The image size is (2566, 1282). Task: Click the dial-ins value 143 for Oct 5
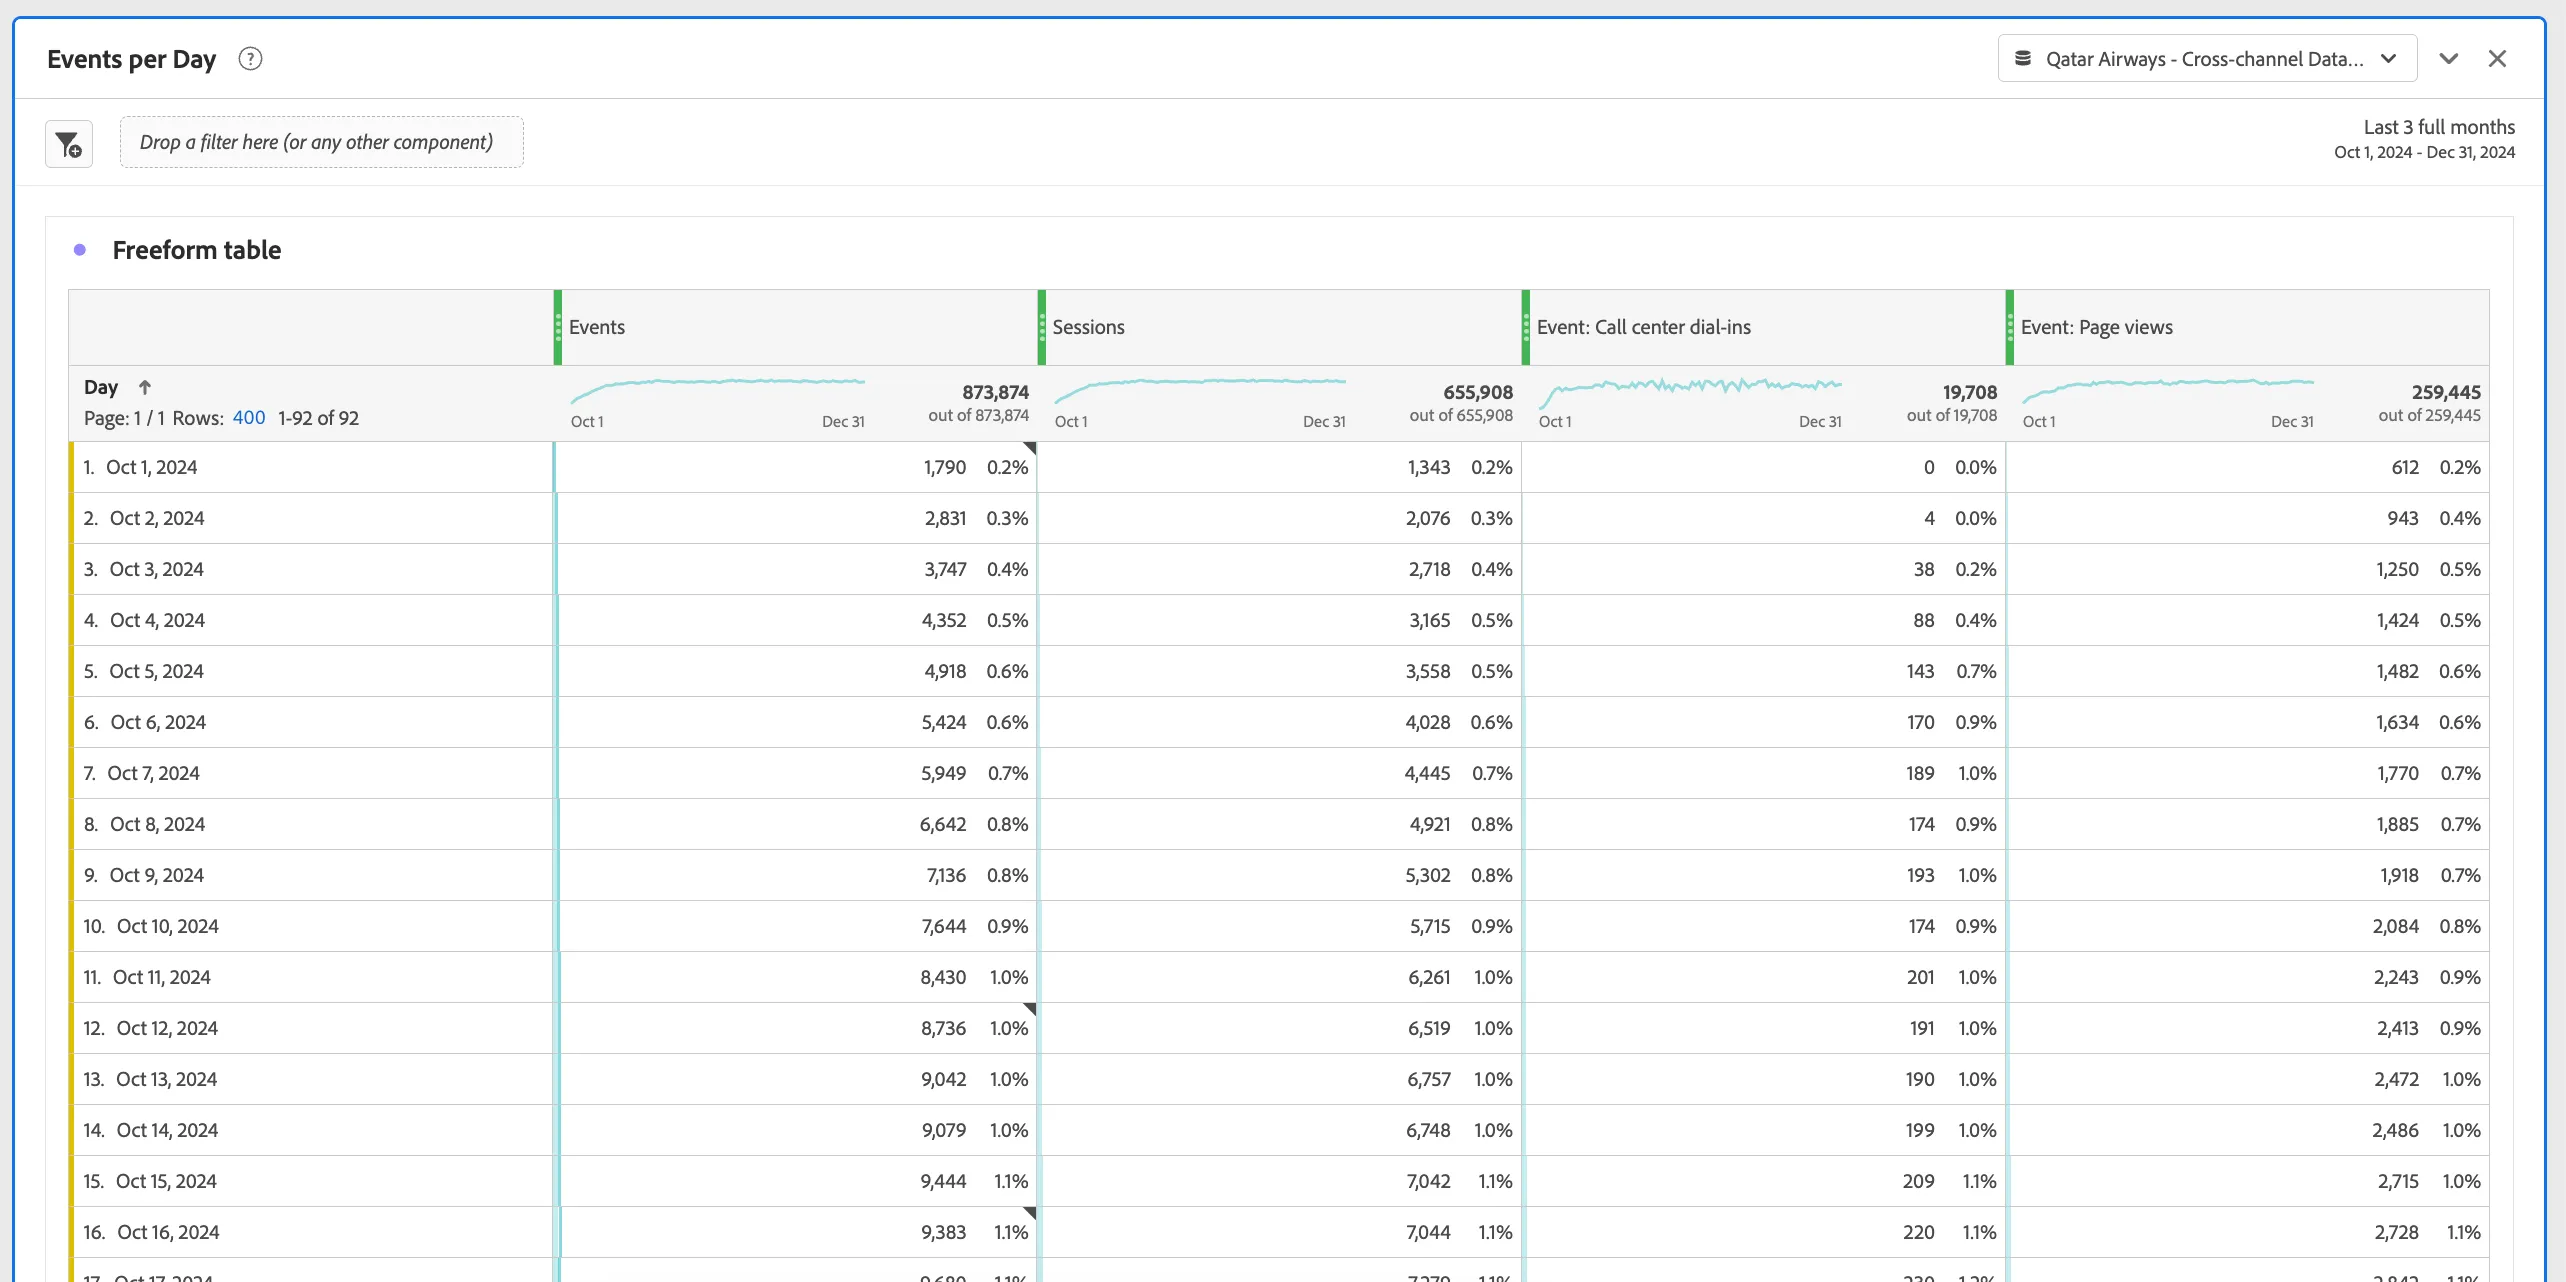tap(1920, 671)
